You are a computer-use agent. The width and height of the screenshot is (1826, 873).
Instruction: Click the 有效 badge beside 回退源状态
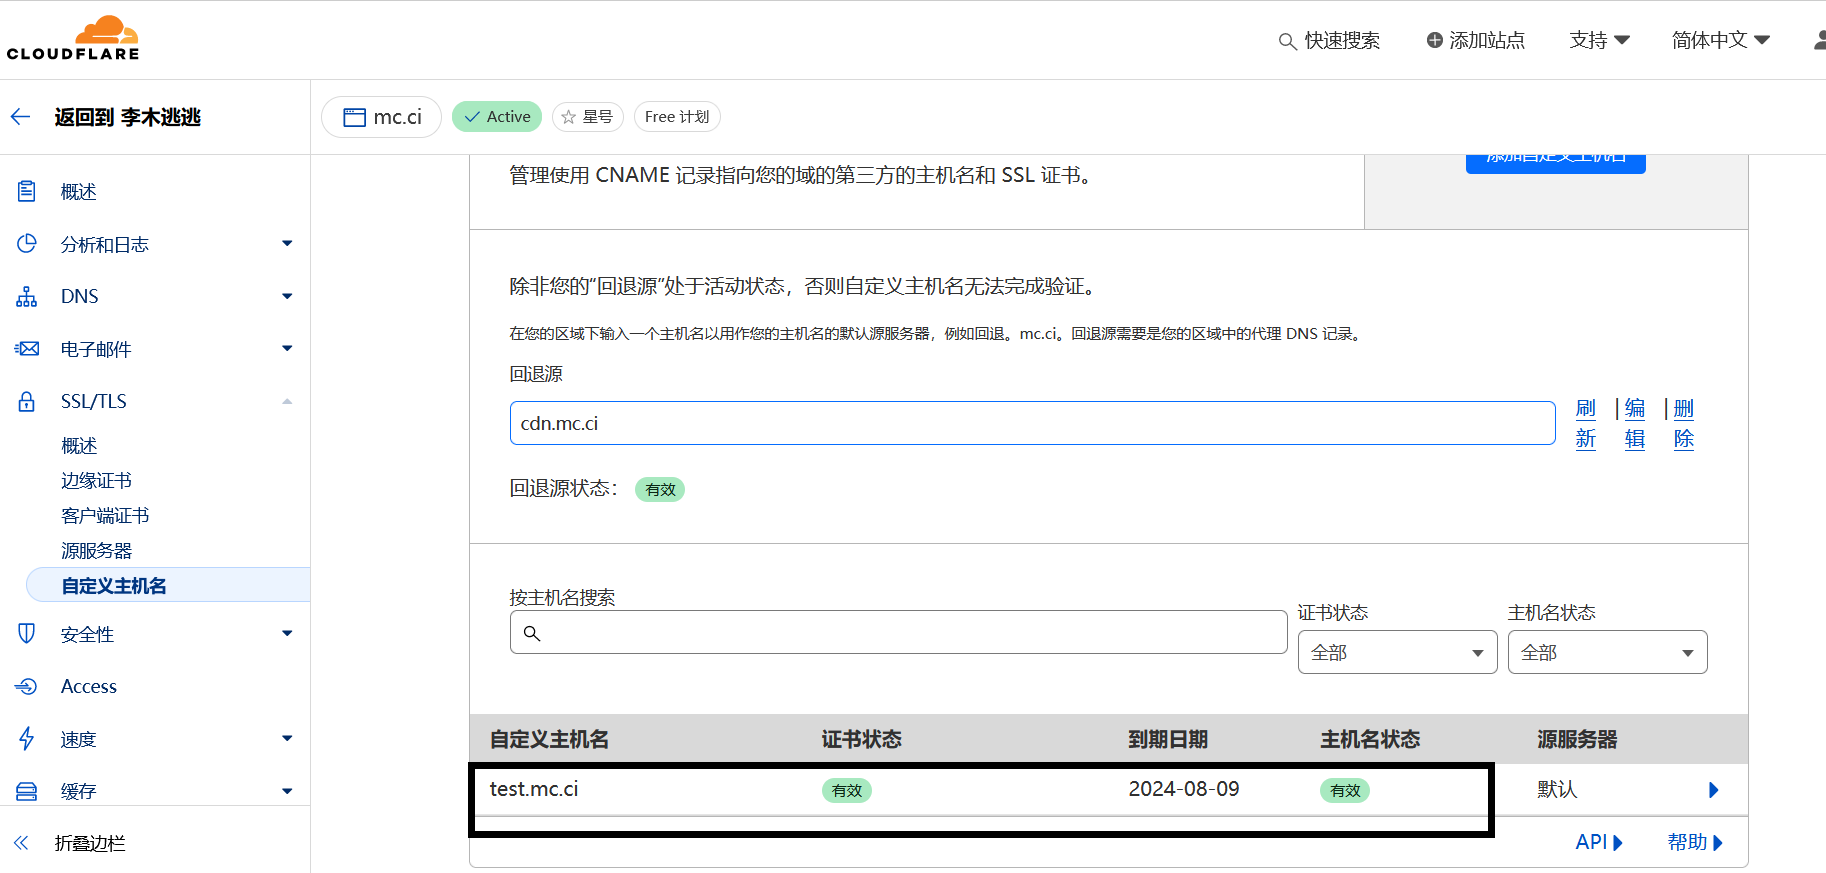coord(660,490)
